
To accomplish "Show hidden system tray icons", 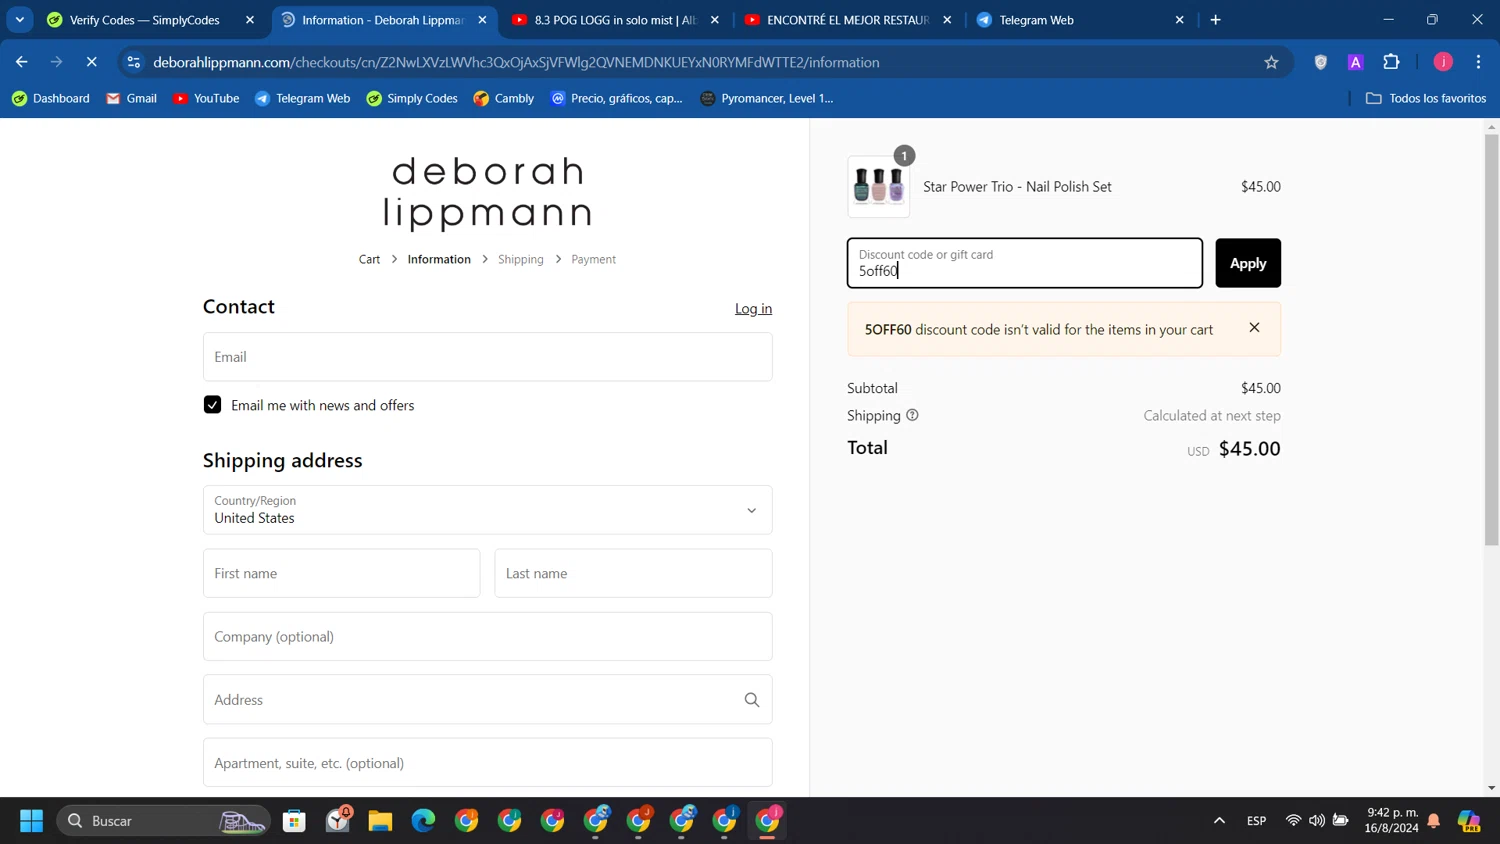I will [1219, 821].
